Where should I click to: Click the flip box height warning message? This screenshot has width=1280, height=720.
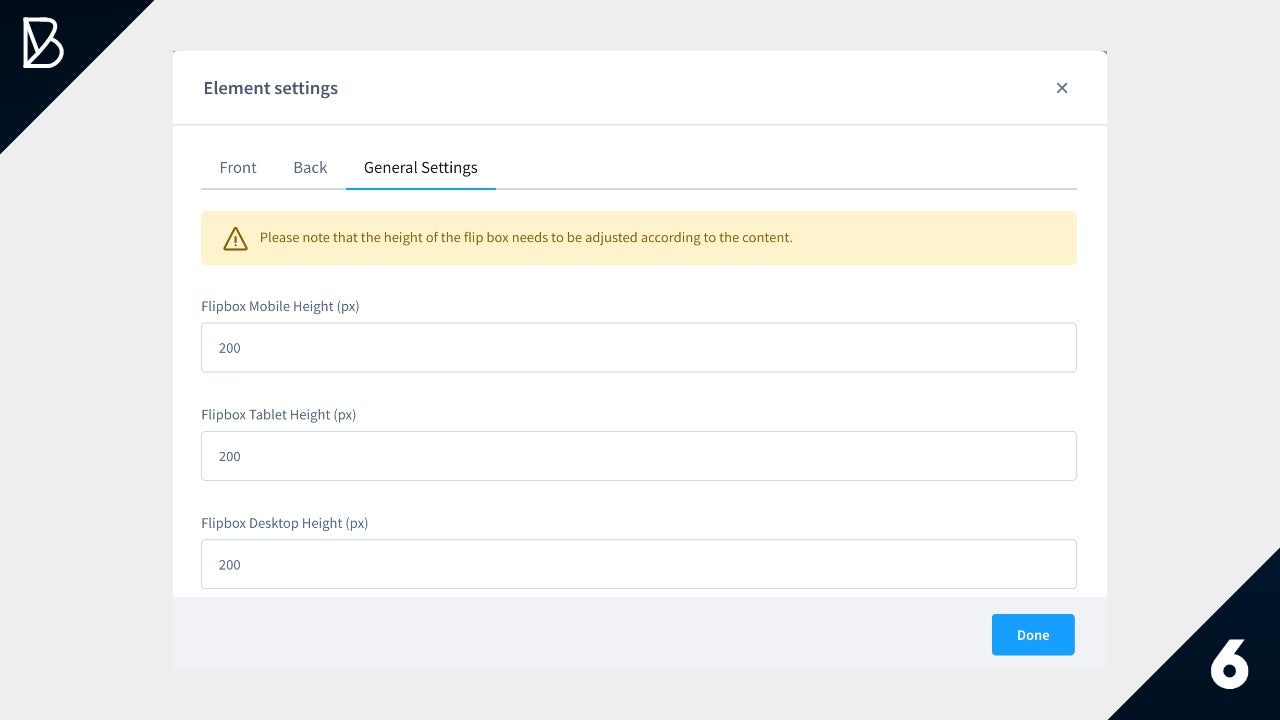coord(526,238)
